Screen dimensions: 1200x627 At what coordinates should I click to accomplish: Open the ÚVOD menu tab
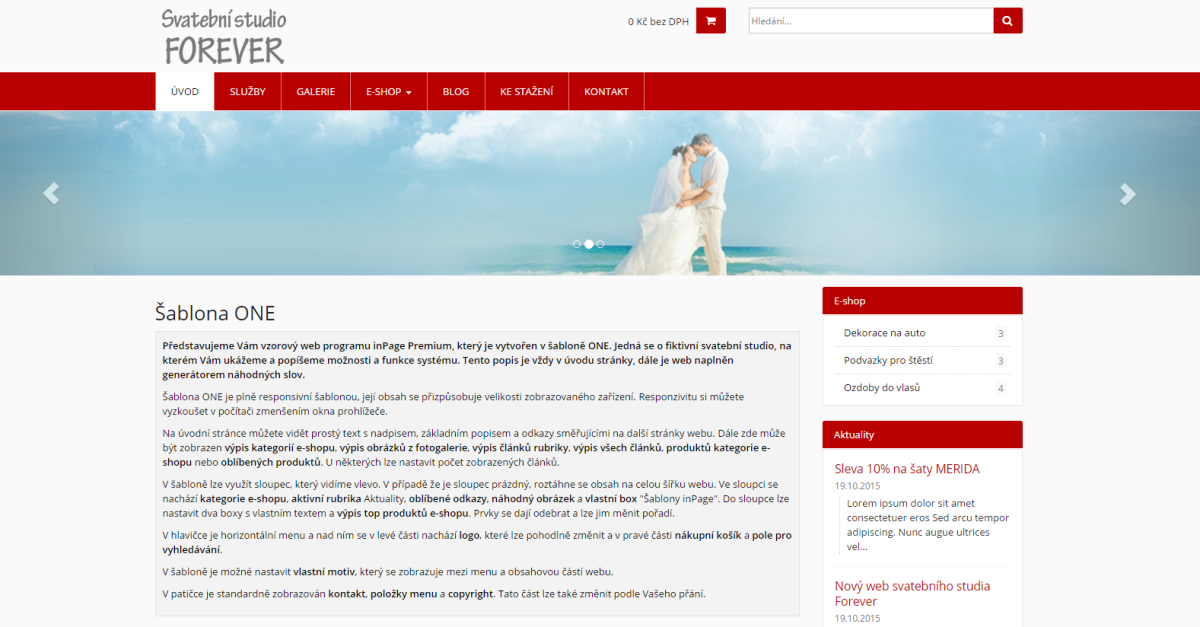185,92
